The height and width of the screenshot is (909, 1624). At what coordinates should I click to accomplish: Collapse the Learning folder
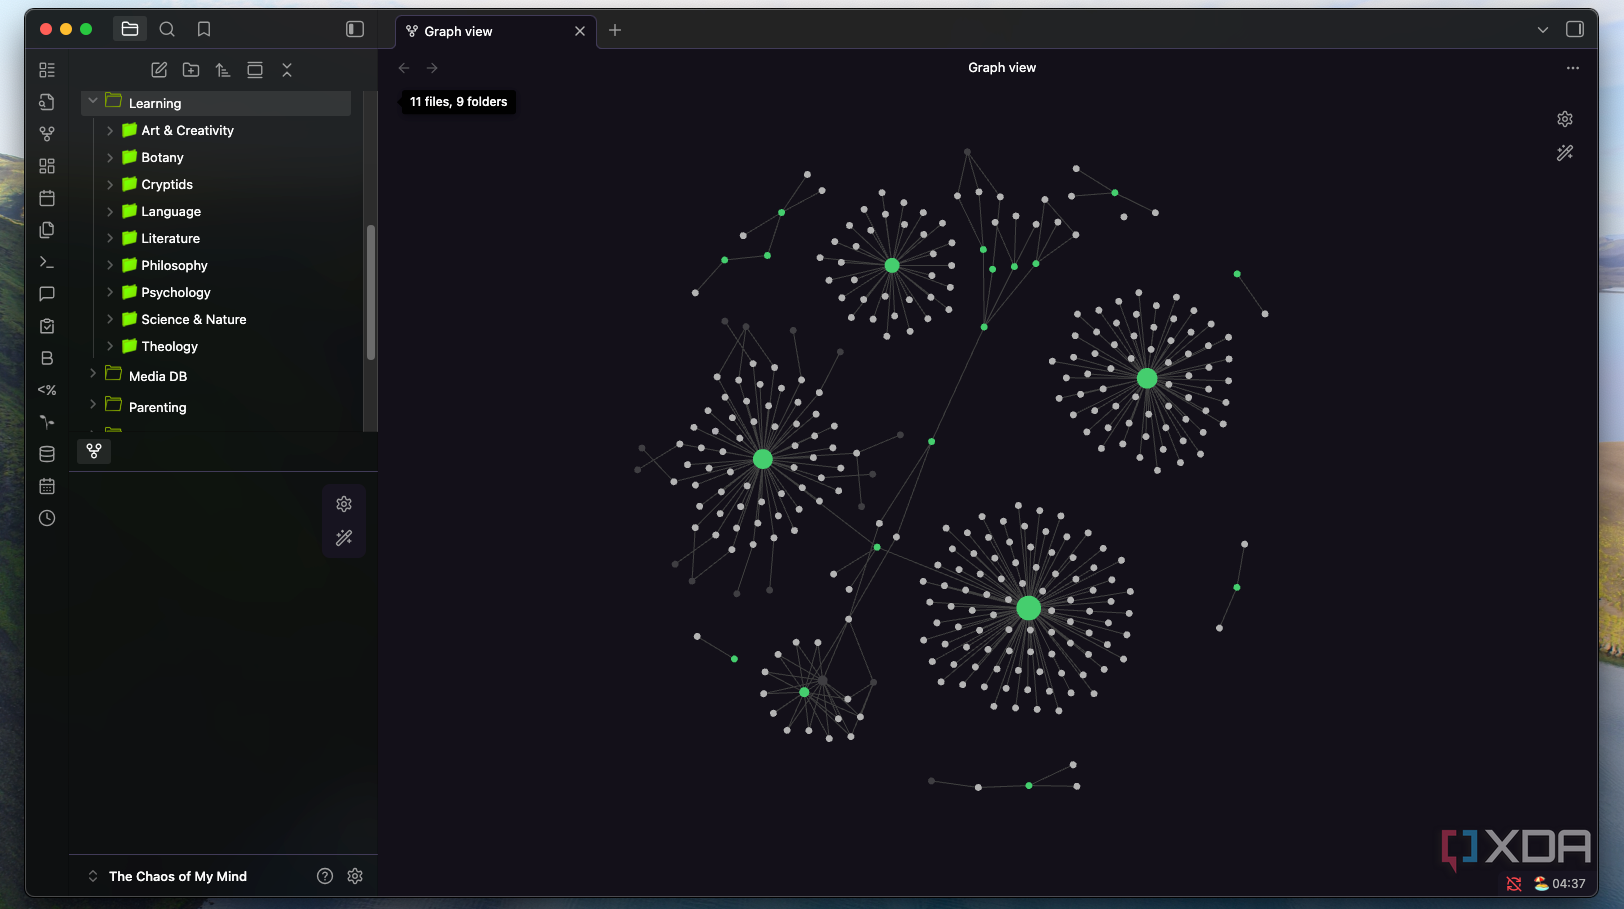pos(93,102)
